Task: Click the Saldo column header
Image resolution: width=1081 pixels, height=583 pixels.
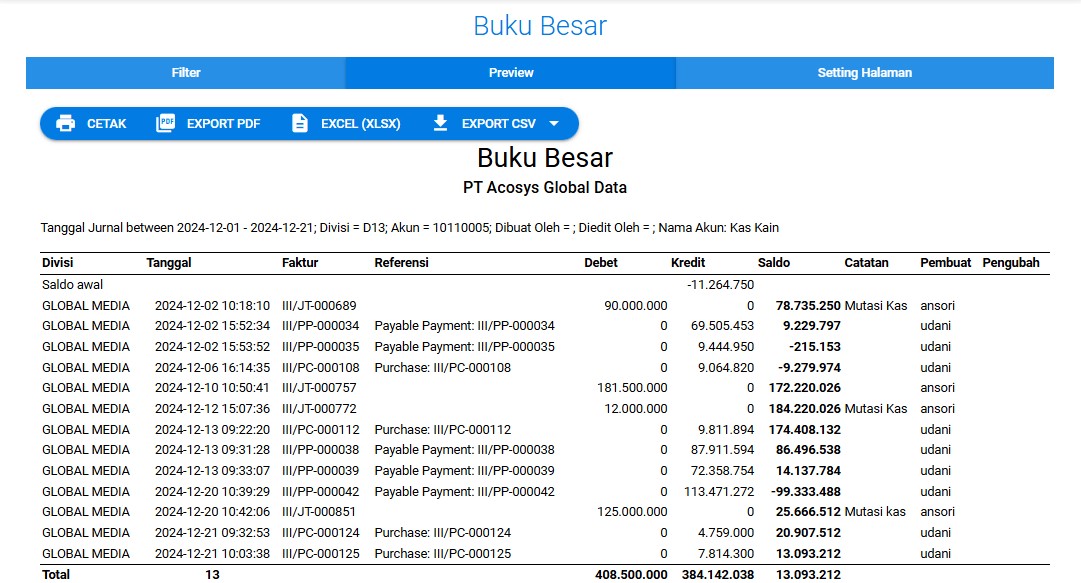Action: point(773,263)
